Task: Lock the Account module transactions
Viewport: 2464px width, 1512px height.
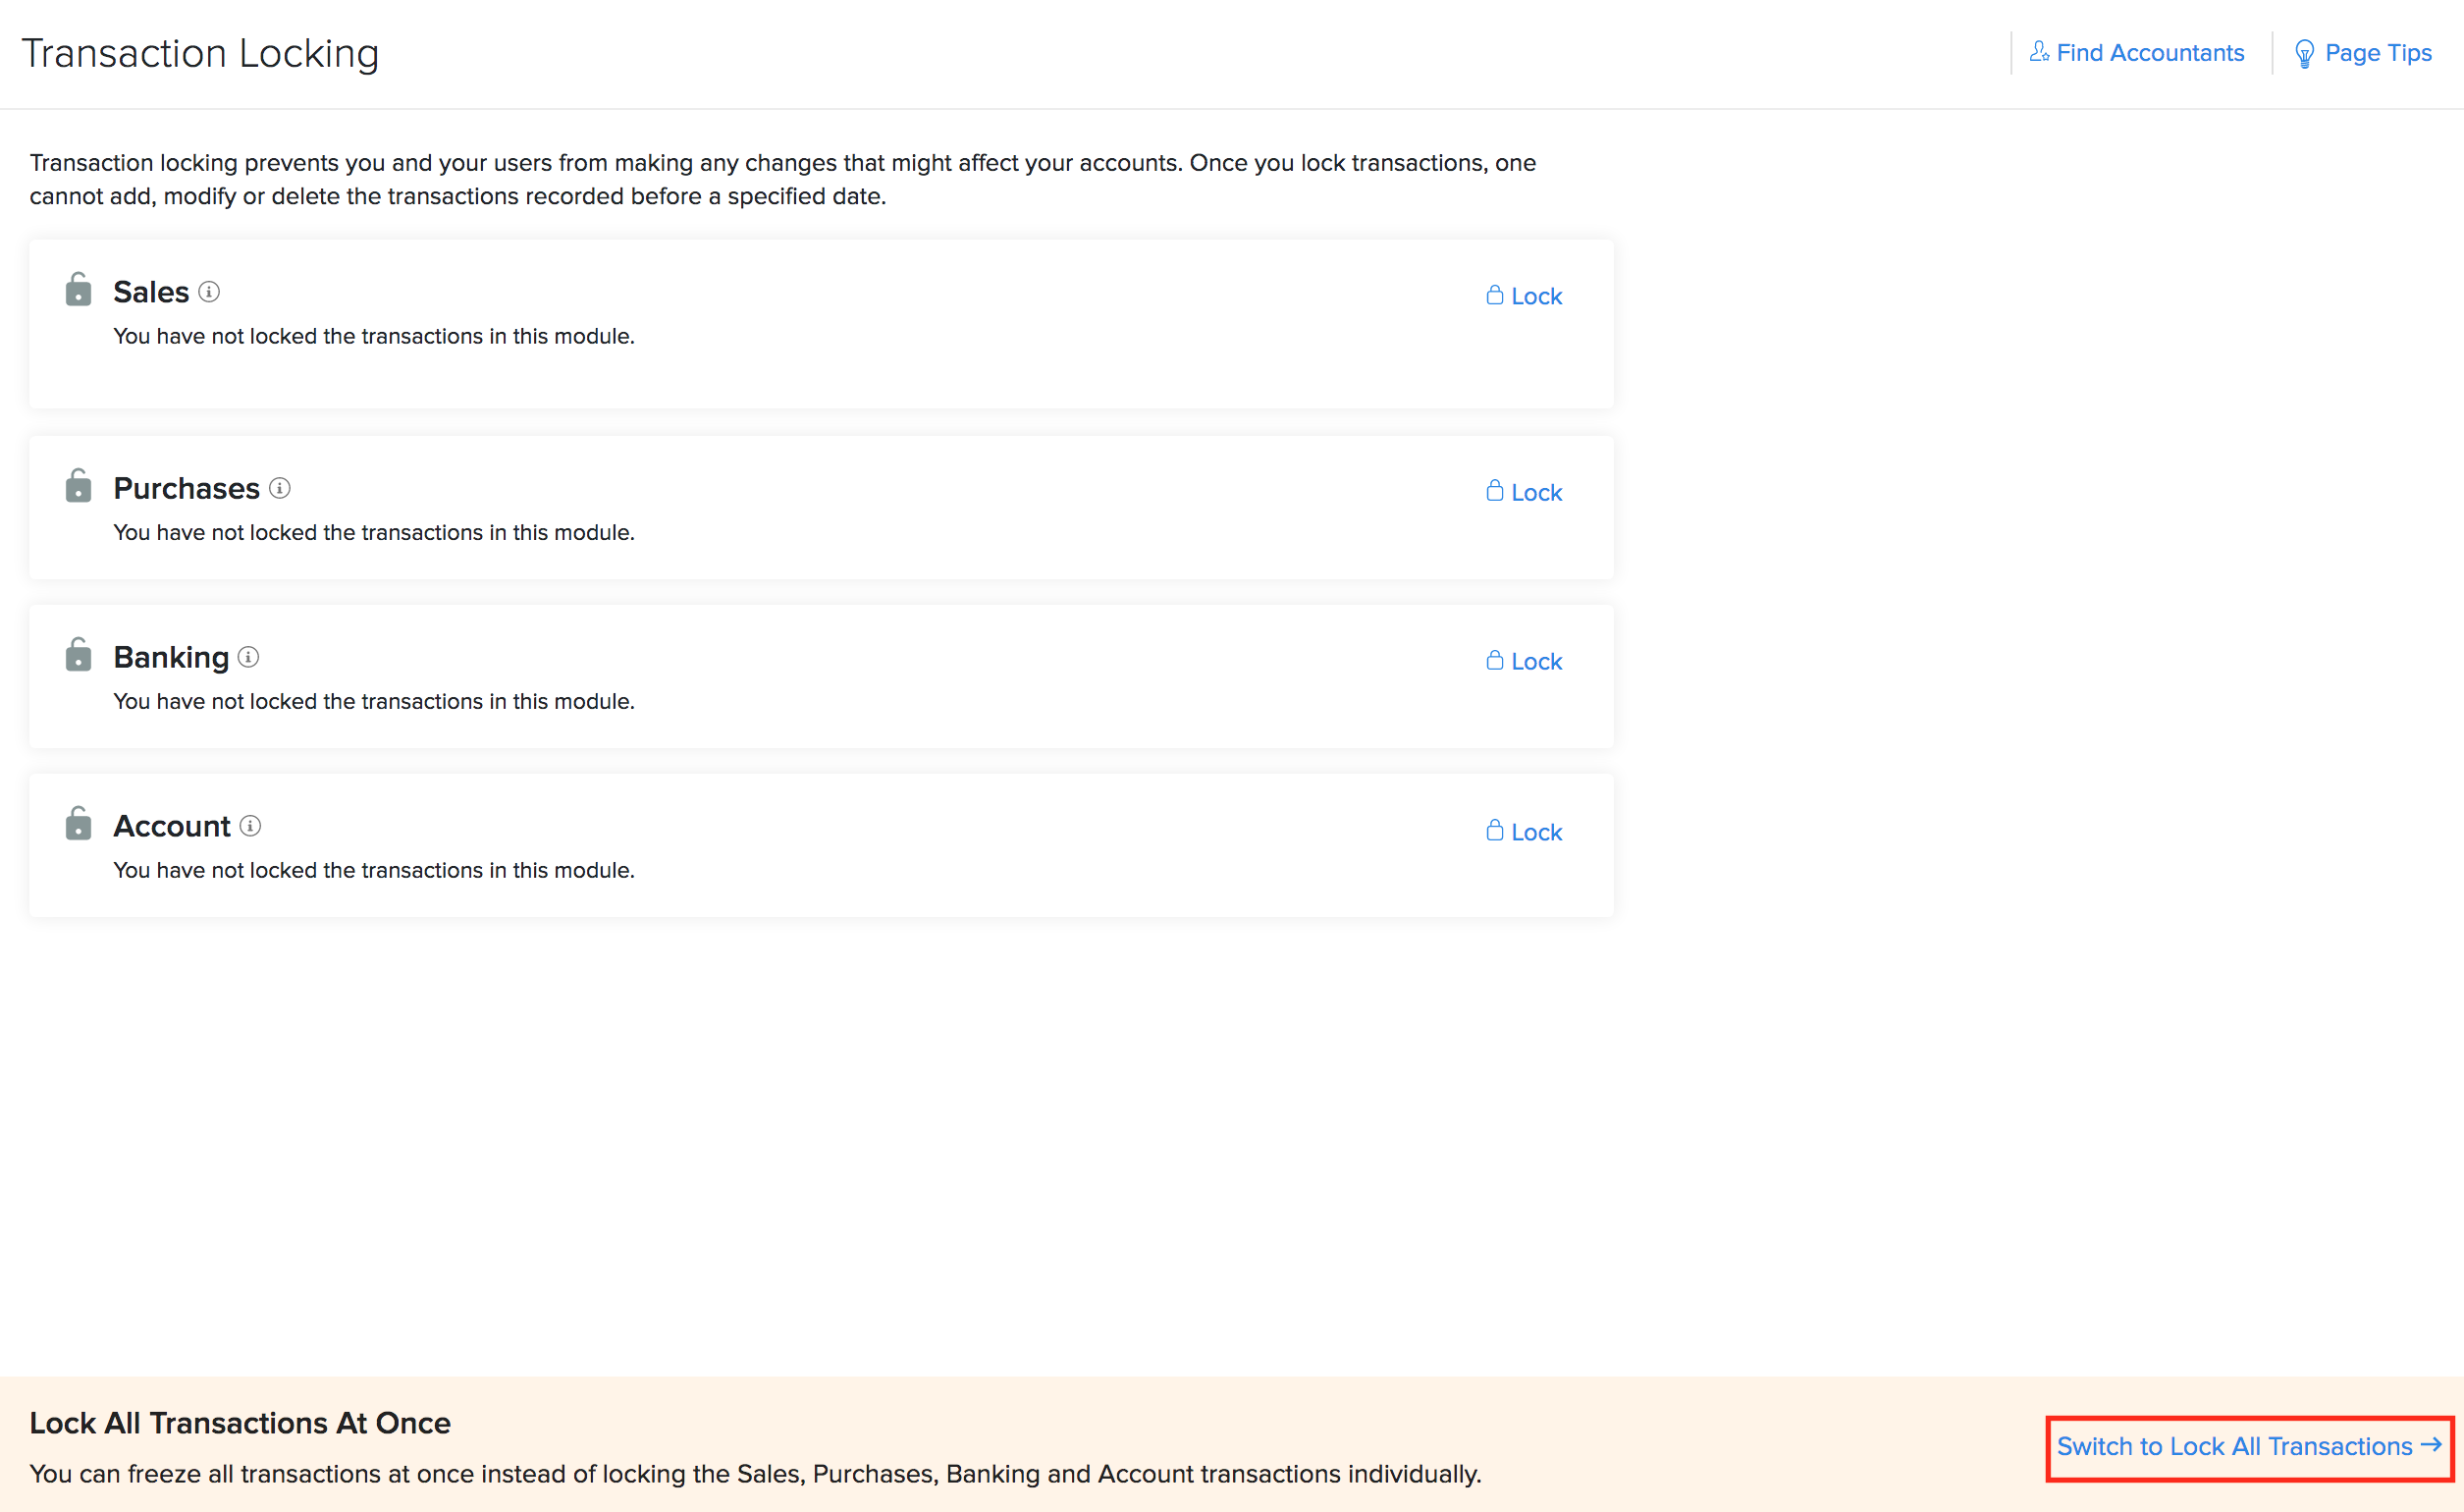Action: pos(1524,832)
